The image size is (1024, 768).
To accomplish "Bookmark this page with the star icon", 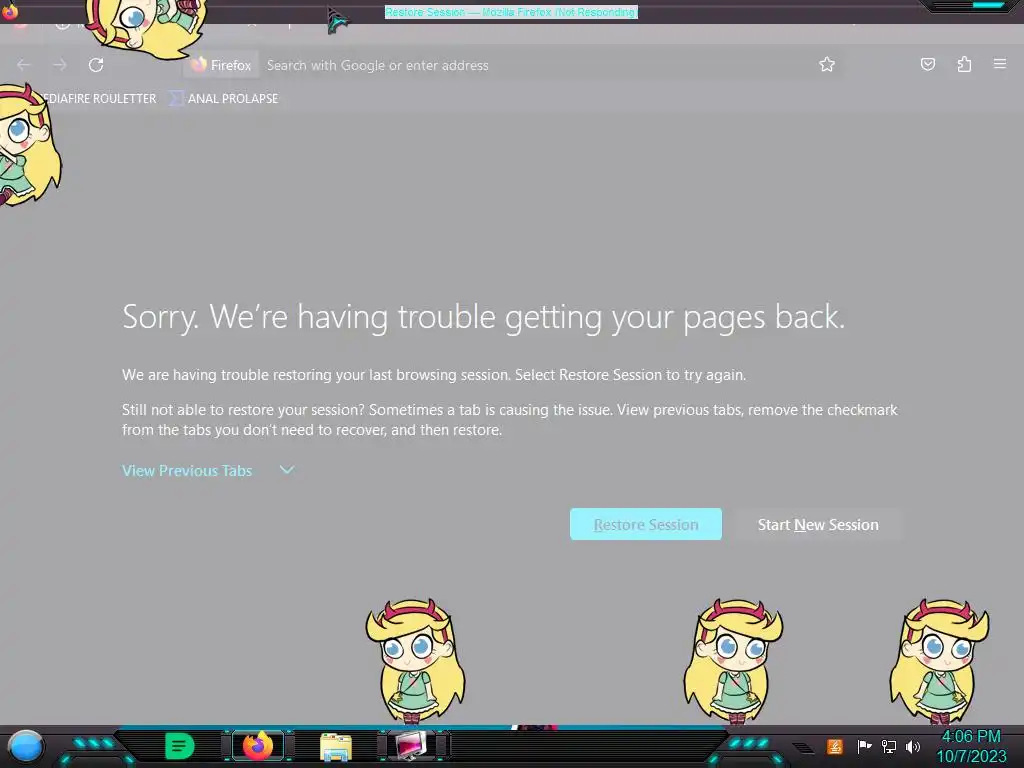I will coord(827,64).
